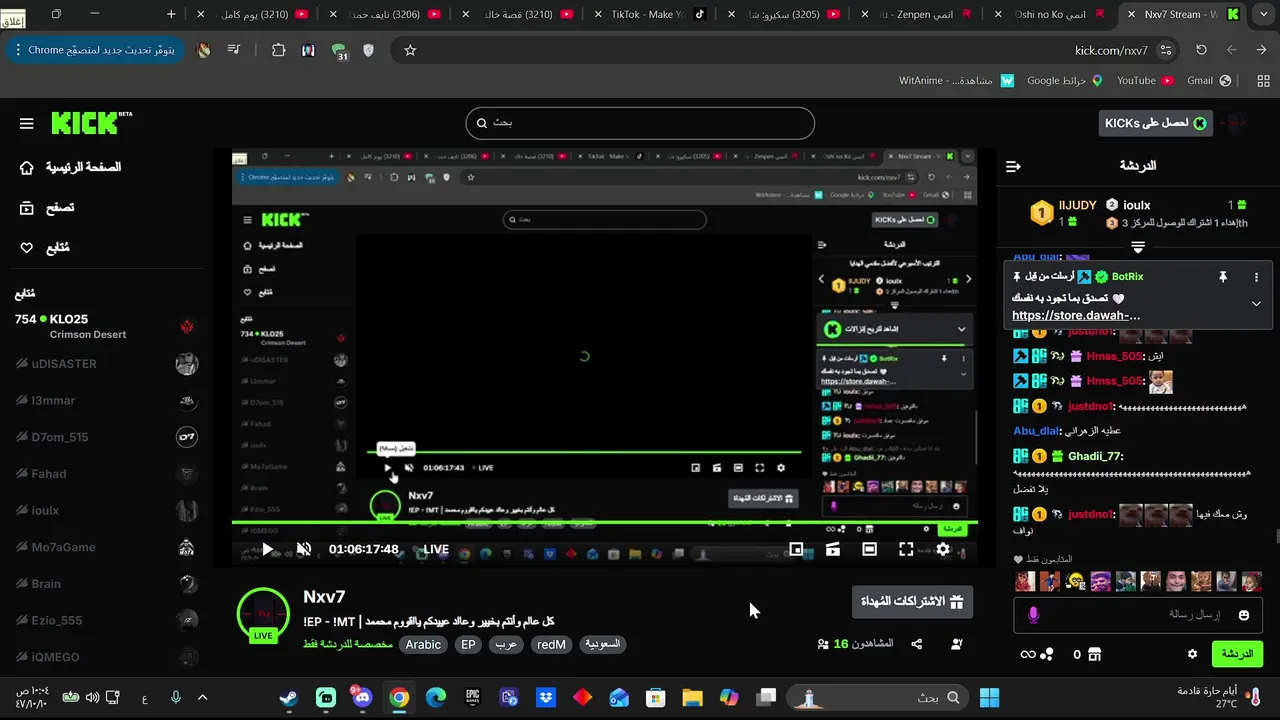Enable picture-in-picture for the stream

[x=797, y=549]
